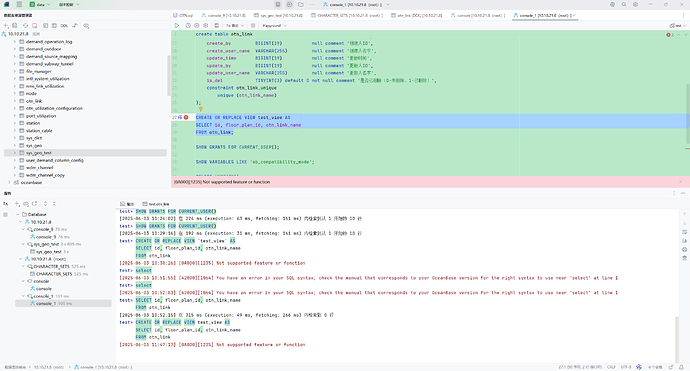This screenshot has width=690, height=371.
Task: Open the transaction mode Tx dropdown
Action: (235, 26)
